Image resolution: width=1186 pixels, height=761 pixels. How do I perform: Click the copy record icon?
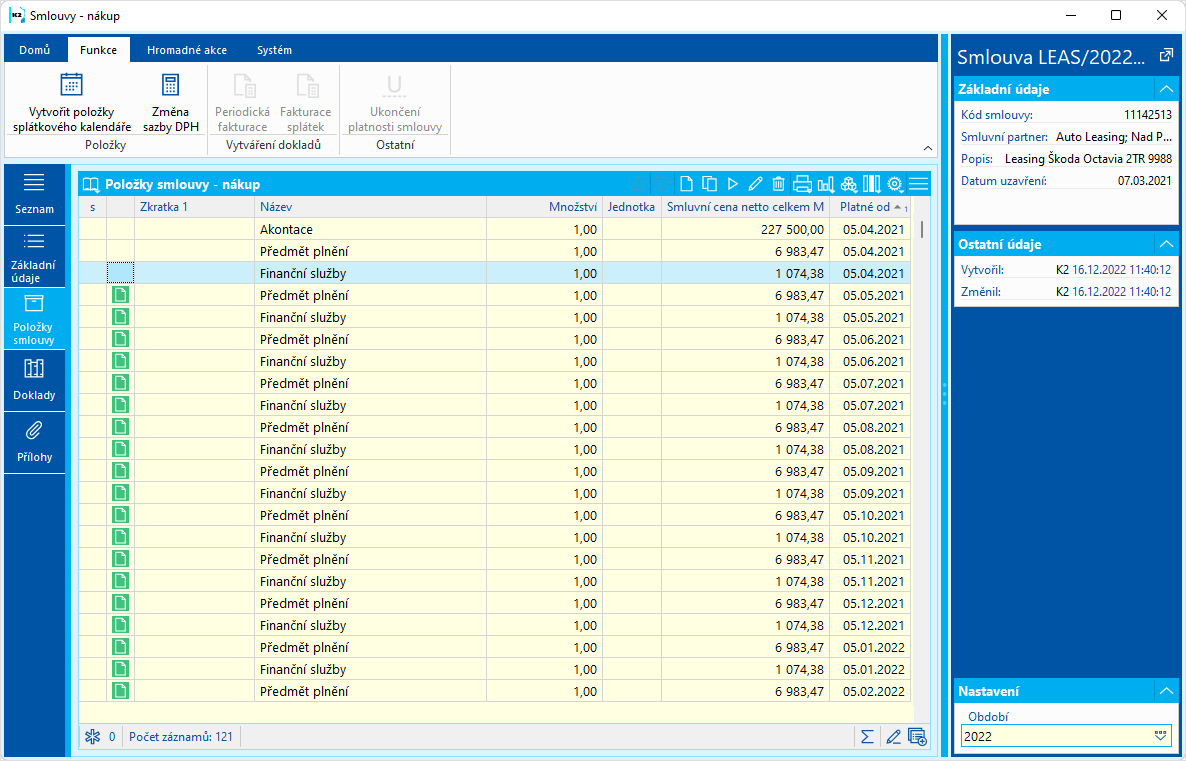[709, 184]
